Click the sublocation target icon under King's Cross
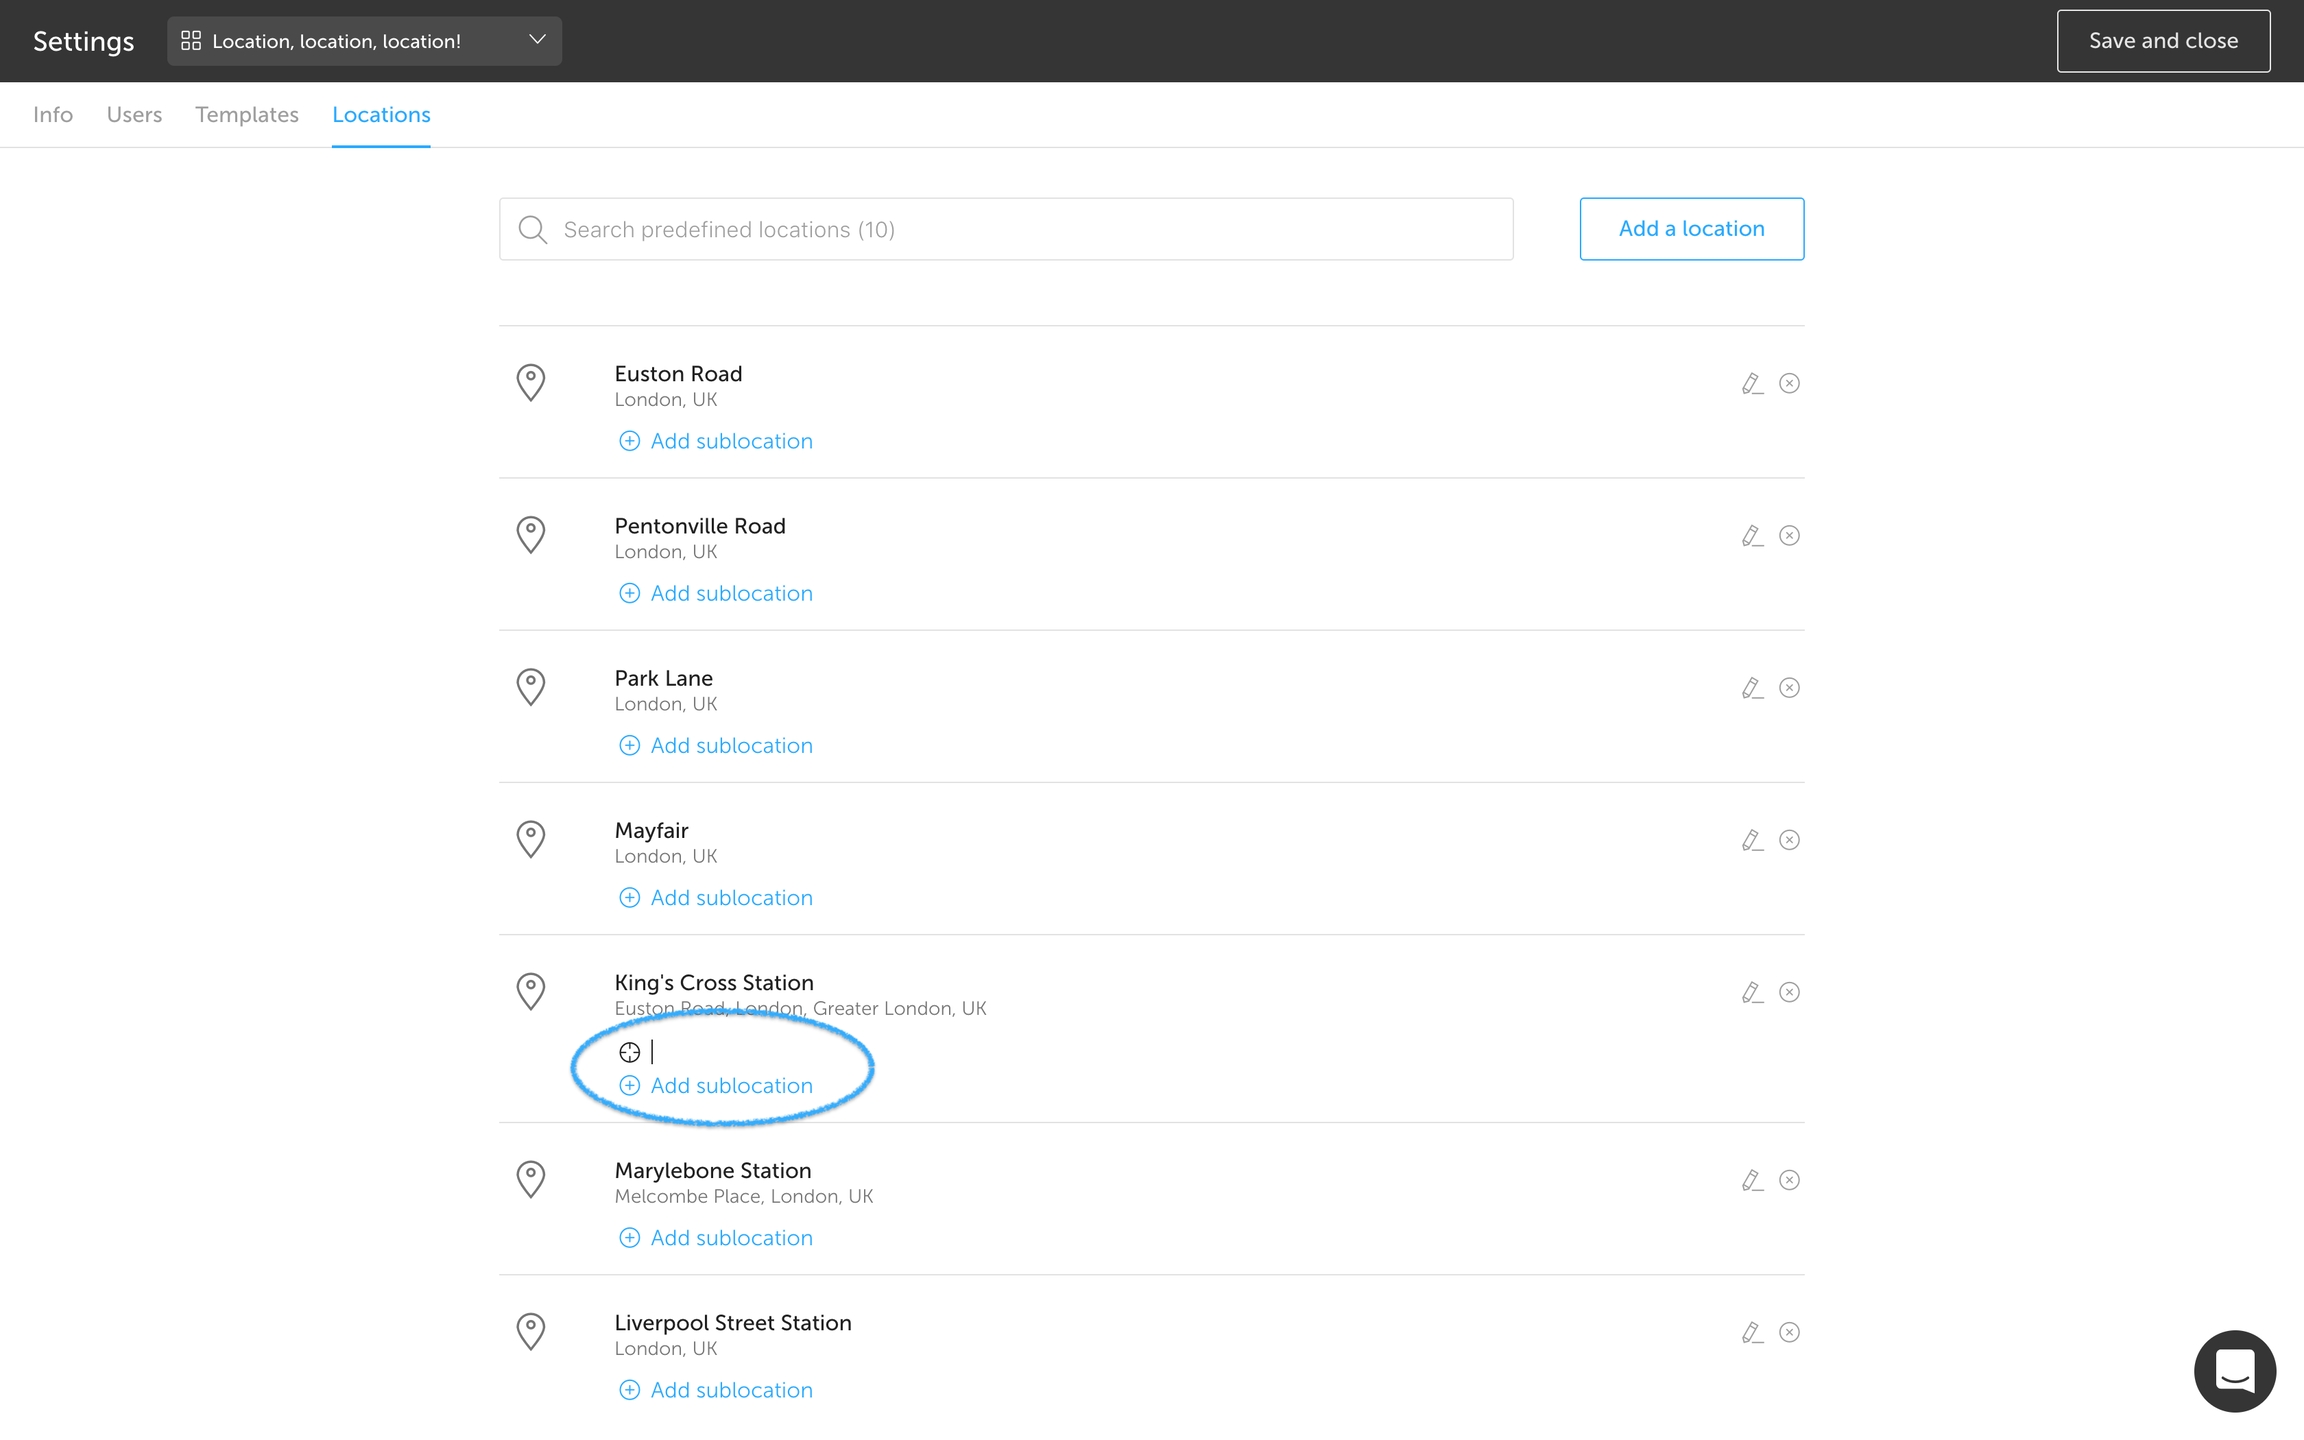The width and height of the screenshot is (2304, 1440). pos(629,1052)
